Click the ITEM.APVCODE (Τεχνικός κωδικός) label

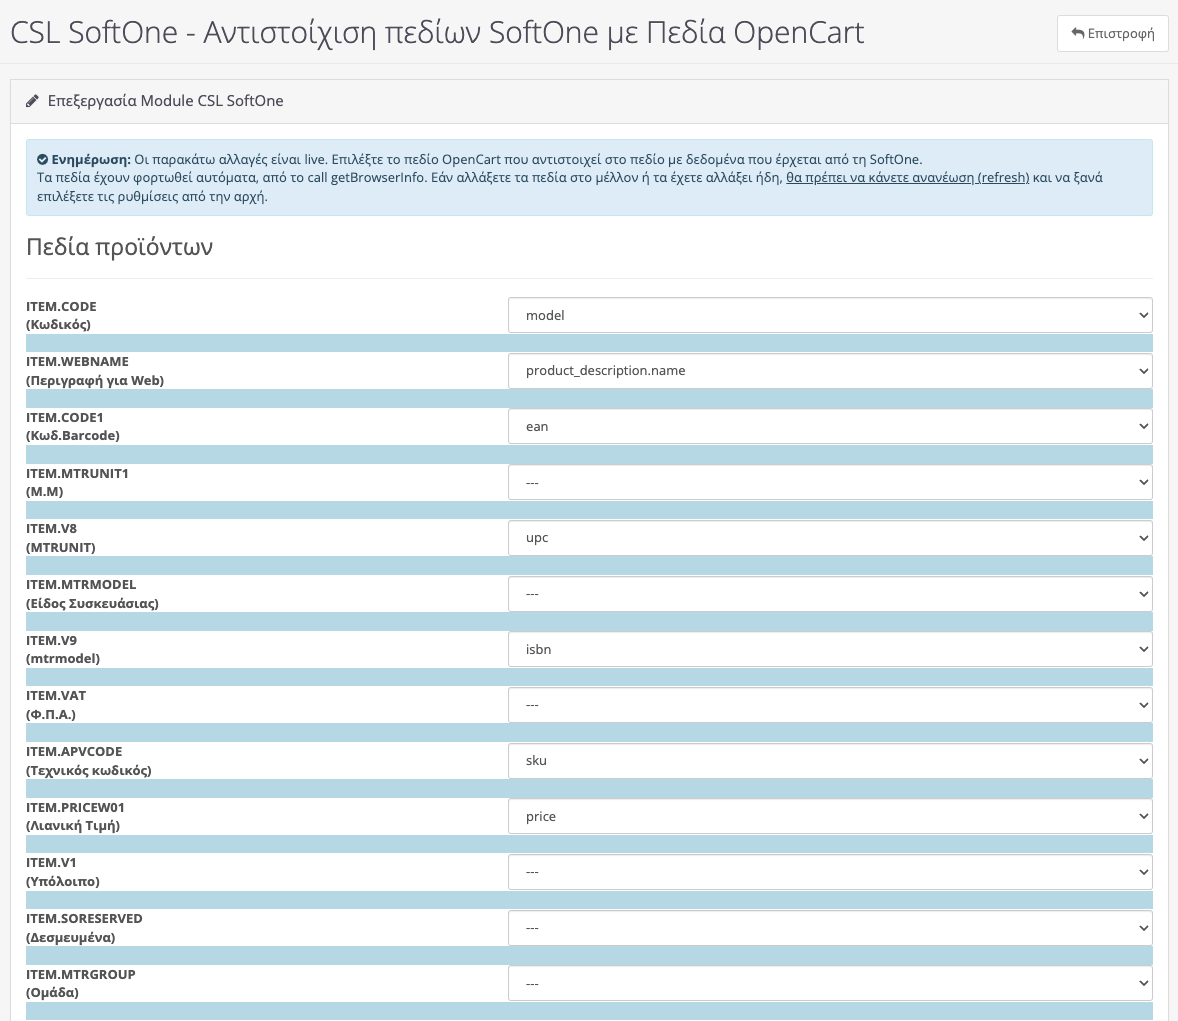click(x=89, y=760)
